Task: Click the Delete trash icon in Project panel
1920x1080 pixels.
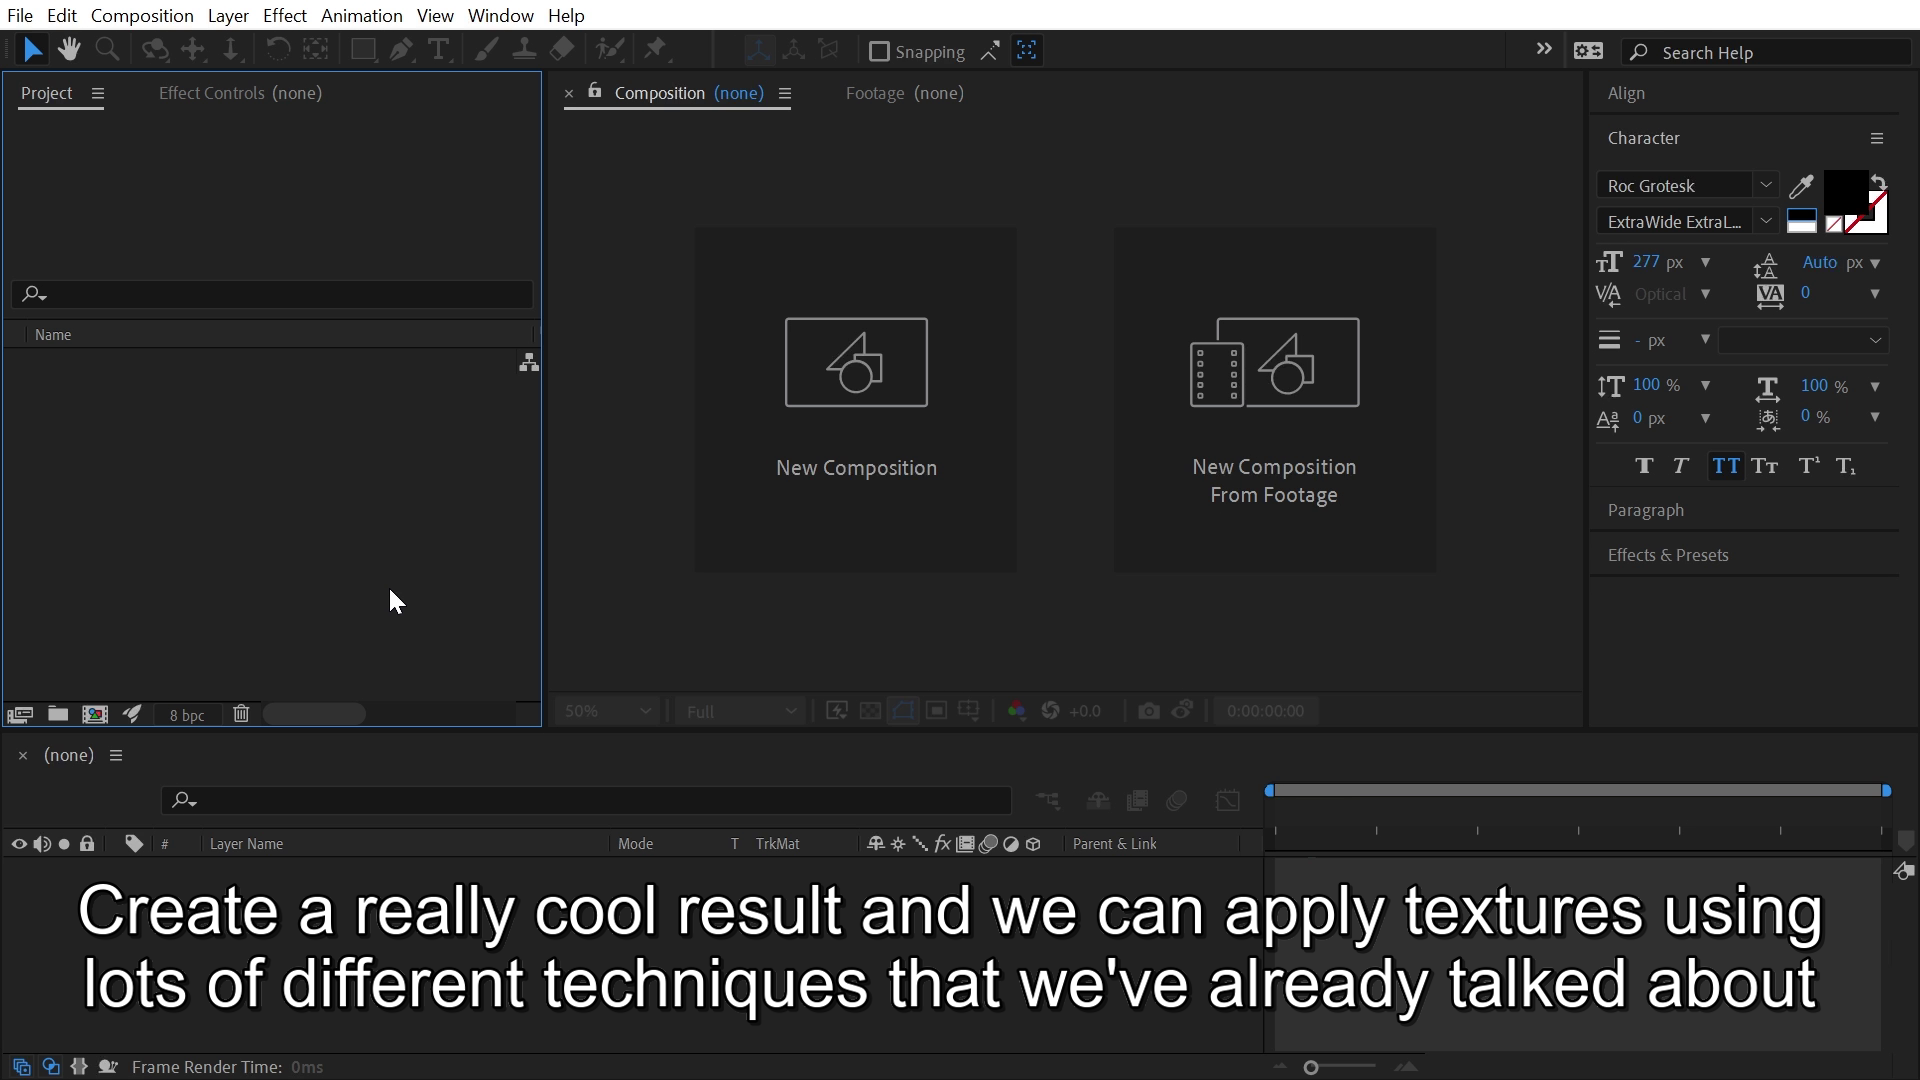Action: pyautogui.click(x=241, y=714)
